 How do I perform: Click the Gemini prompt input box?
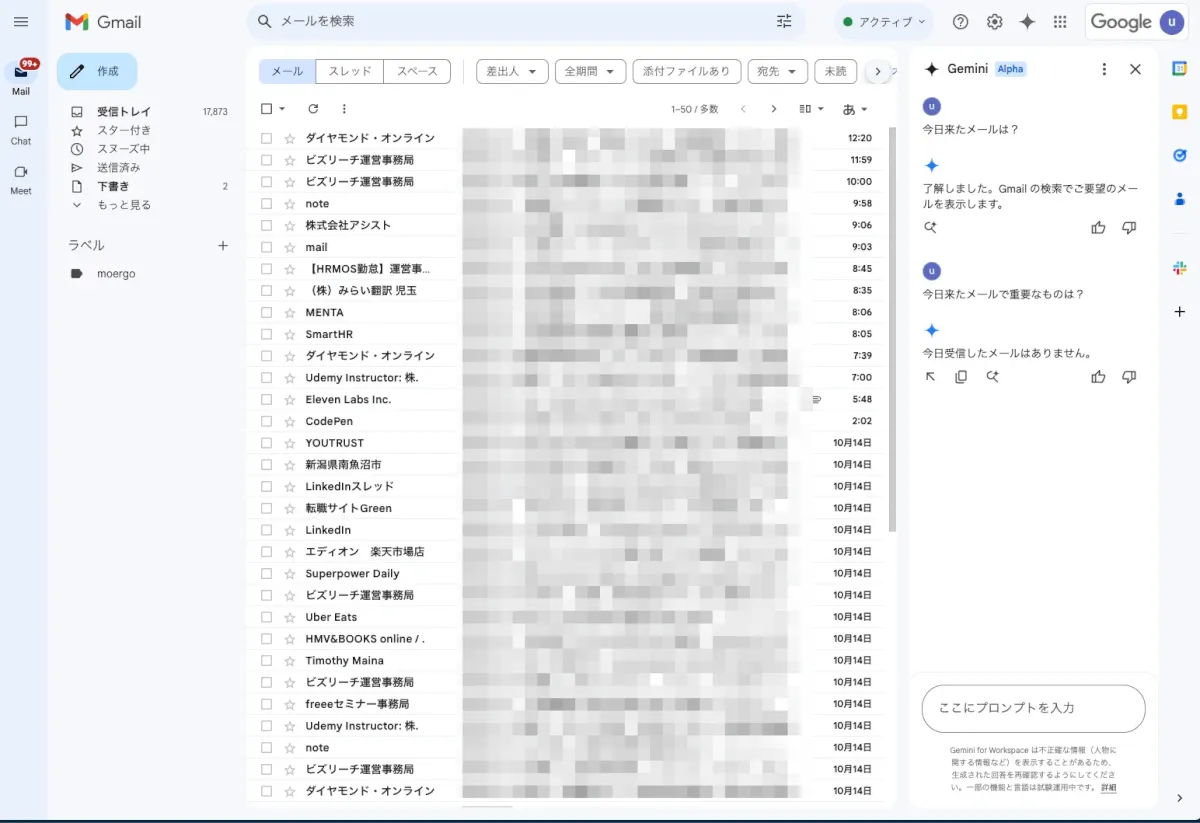tap(1033, 708)
